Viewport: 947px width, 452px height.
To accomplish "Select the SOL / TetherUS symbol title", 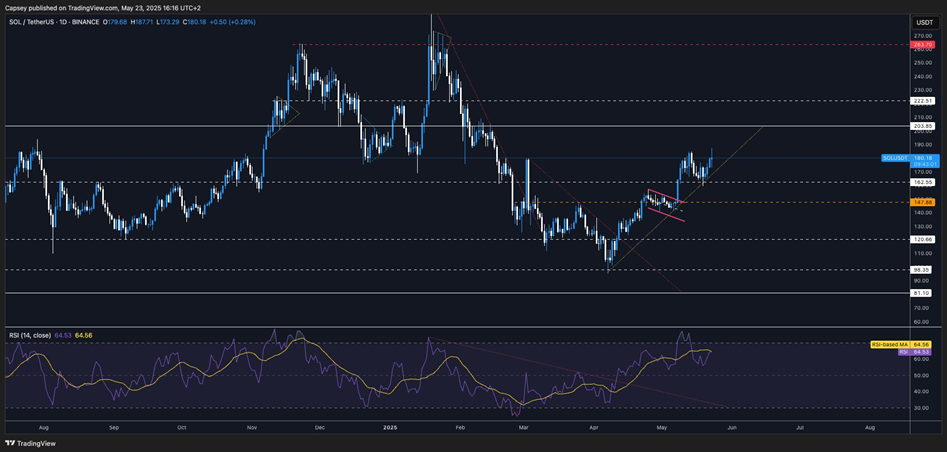I will click(x=52, y=22).
